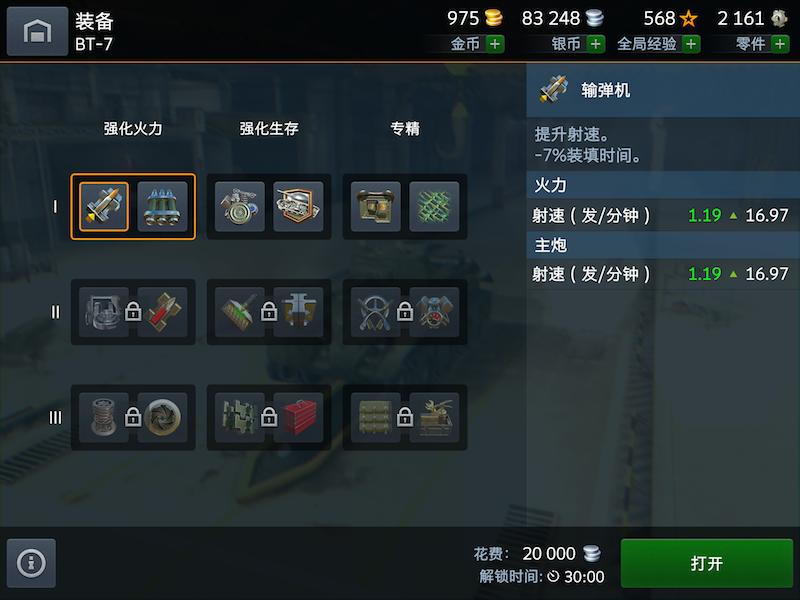The image size is (800, 600).
Task: Tap the locked row II survivability slot
Action: pyautogui.click(x=269, y=312)
